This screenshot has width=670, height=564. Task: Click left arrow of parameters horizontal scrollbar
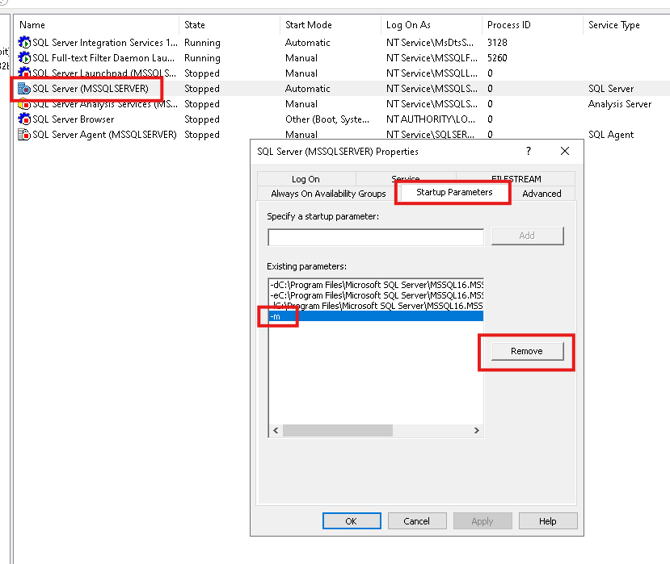click(276, 430)
